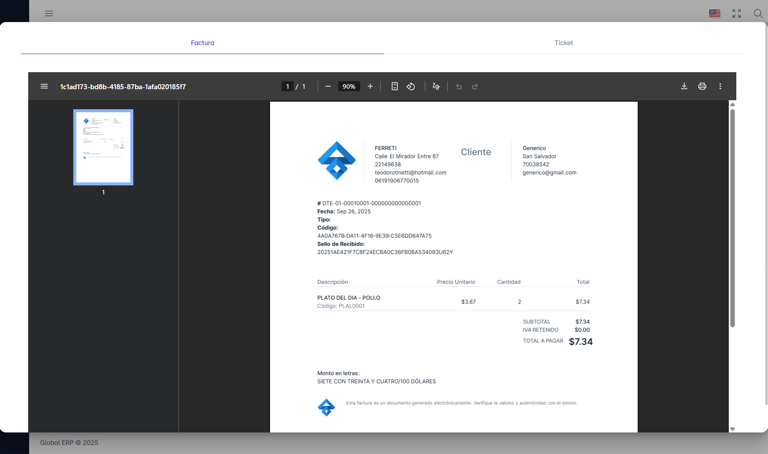Click the Precio Unitario column header
Viewport: 768px width, 454px height.
[x=456, y=282]
